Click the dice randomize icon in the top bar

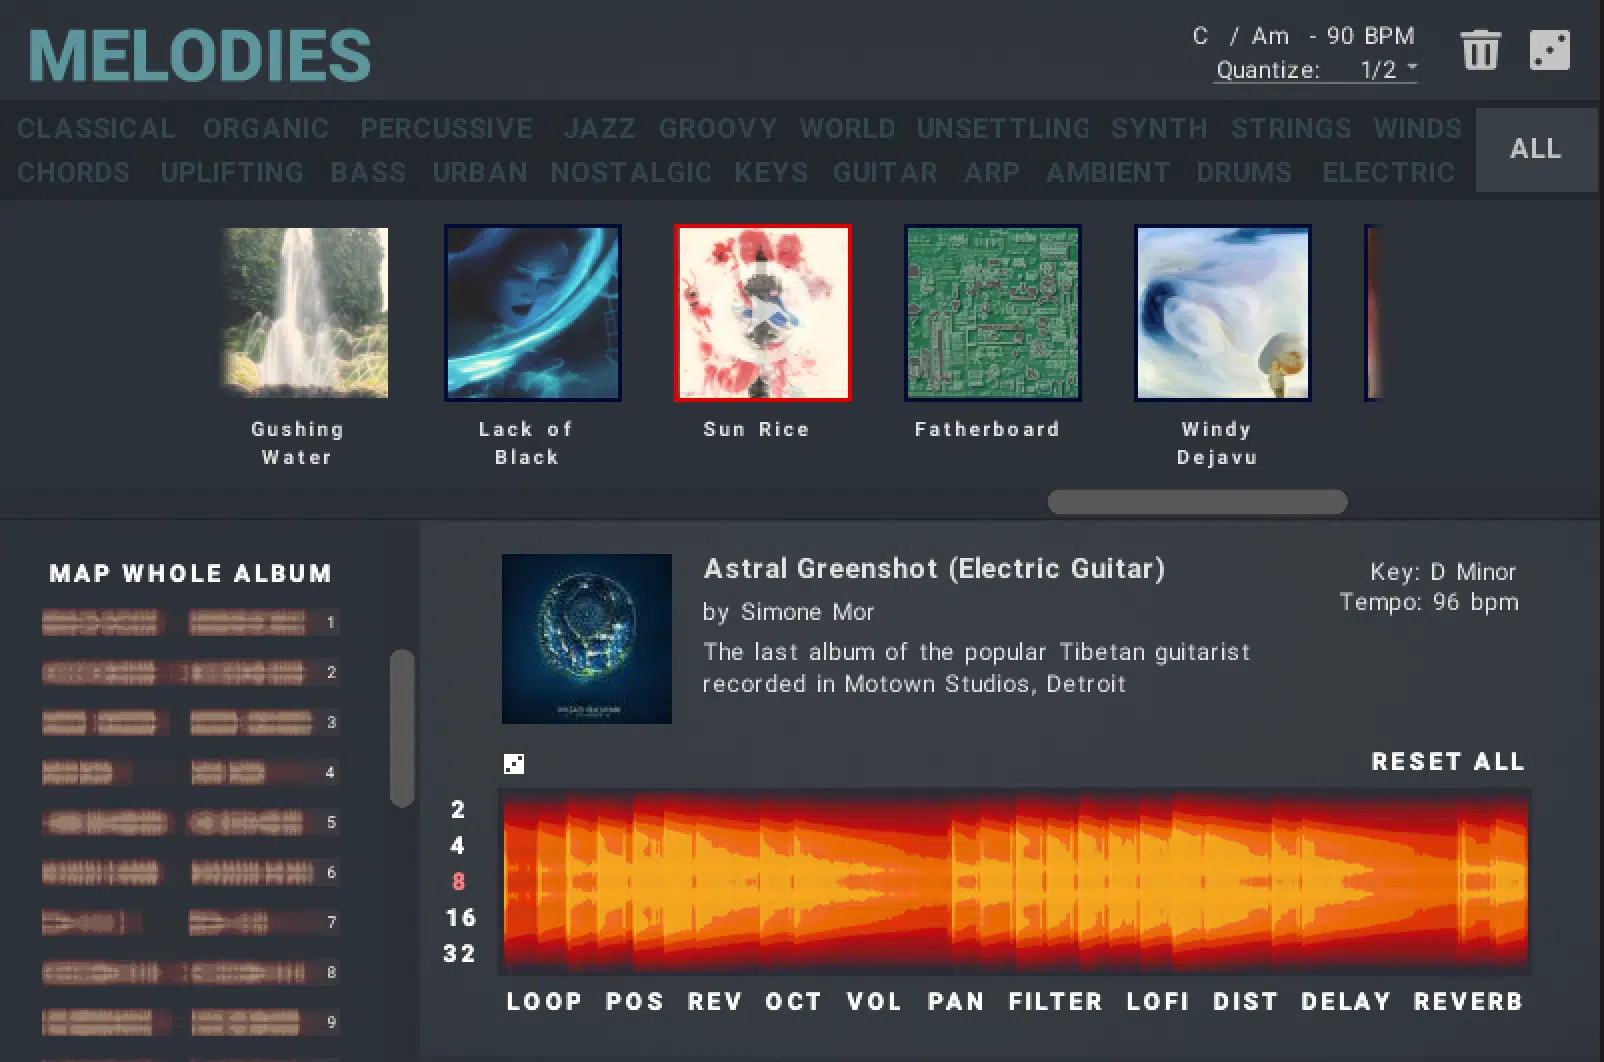pyautogui.click(x=1548, y=48)
